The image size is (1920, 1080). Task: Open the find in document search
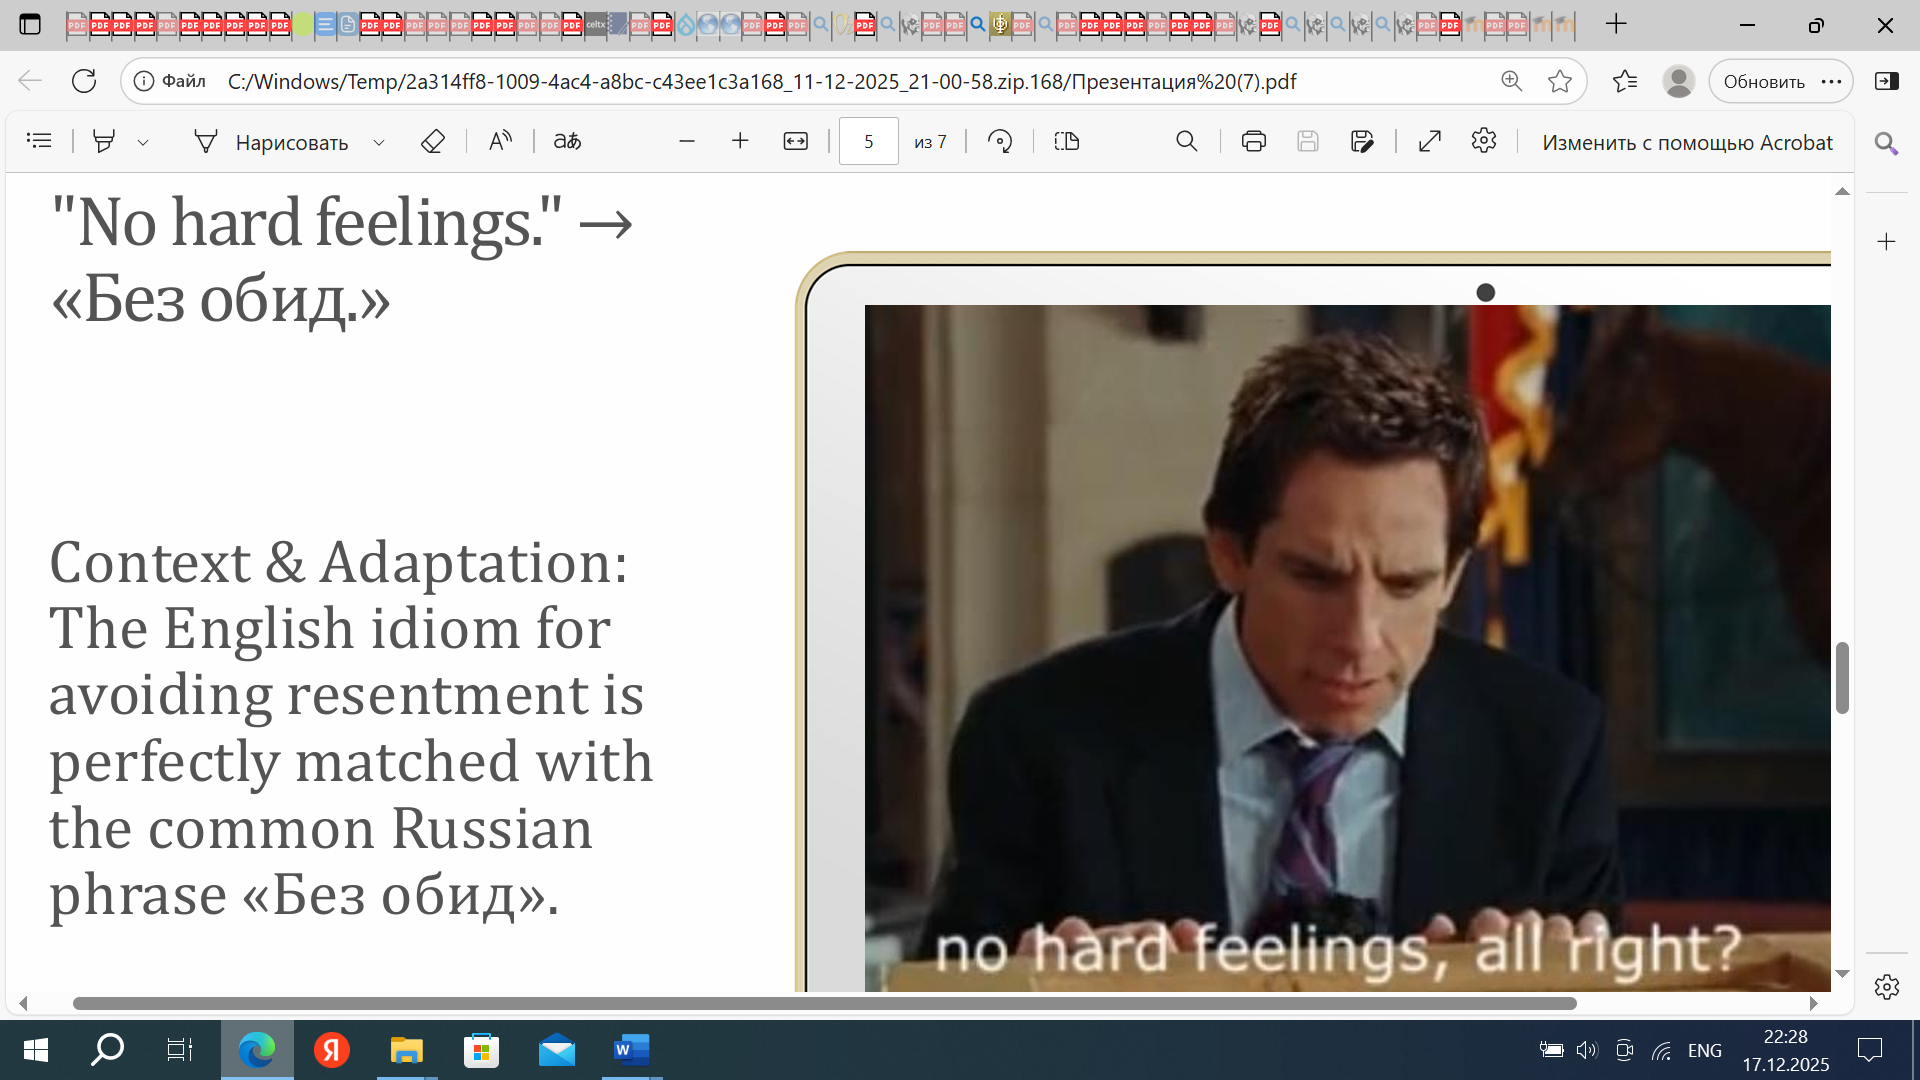coord(1186,141)
